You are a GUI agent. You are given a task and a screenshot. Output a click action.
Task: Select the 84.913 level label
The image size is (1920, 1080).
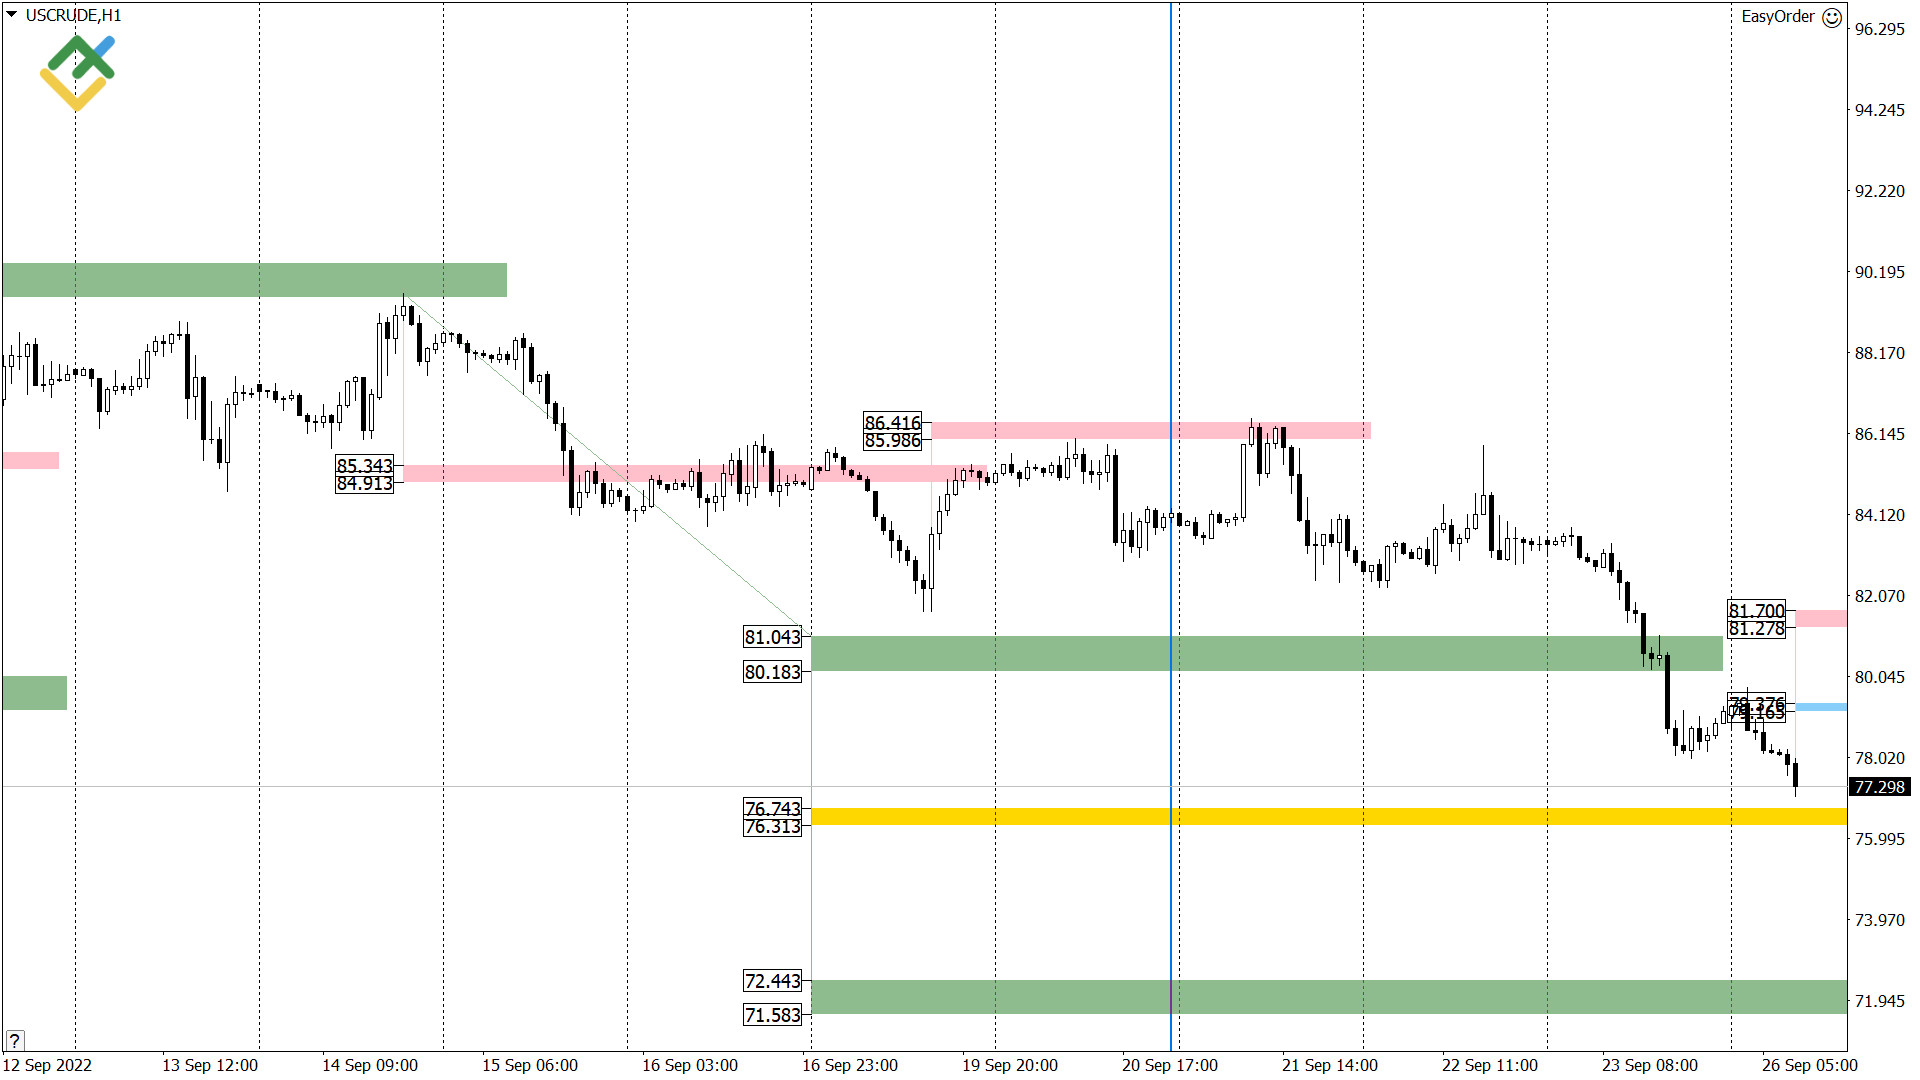coord(364,484)
